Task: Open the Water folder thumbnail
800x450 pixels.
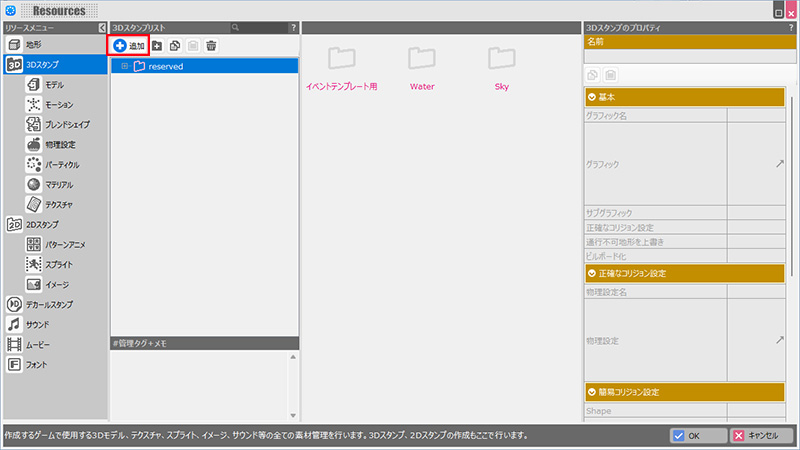Action: [x=422, y=69]
